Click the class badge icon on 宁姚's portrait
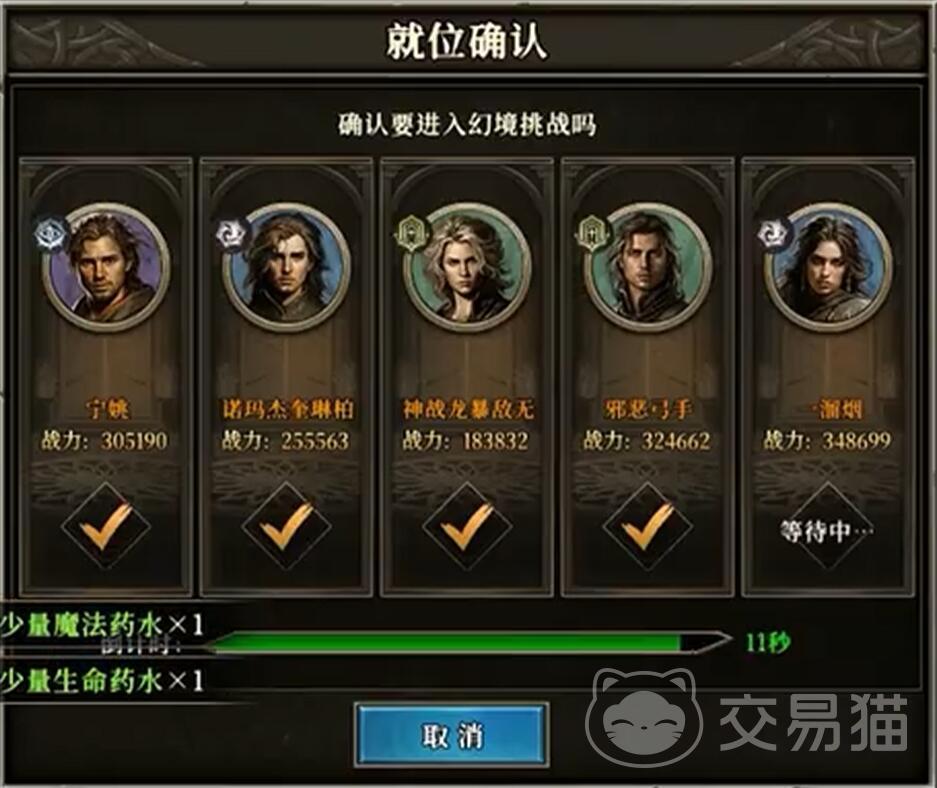 (x=50, y=234)
